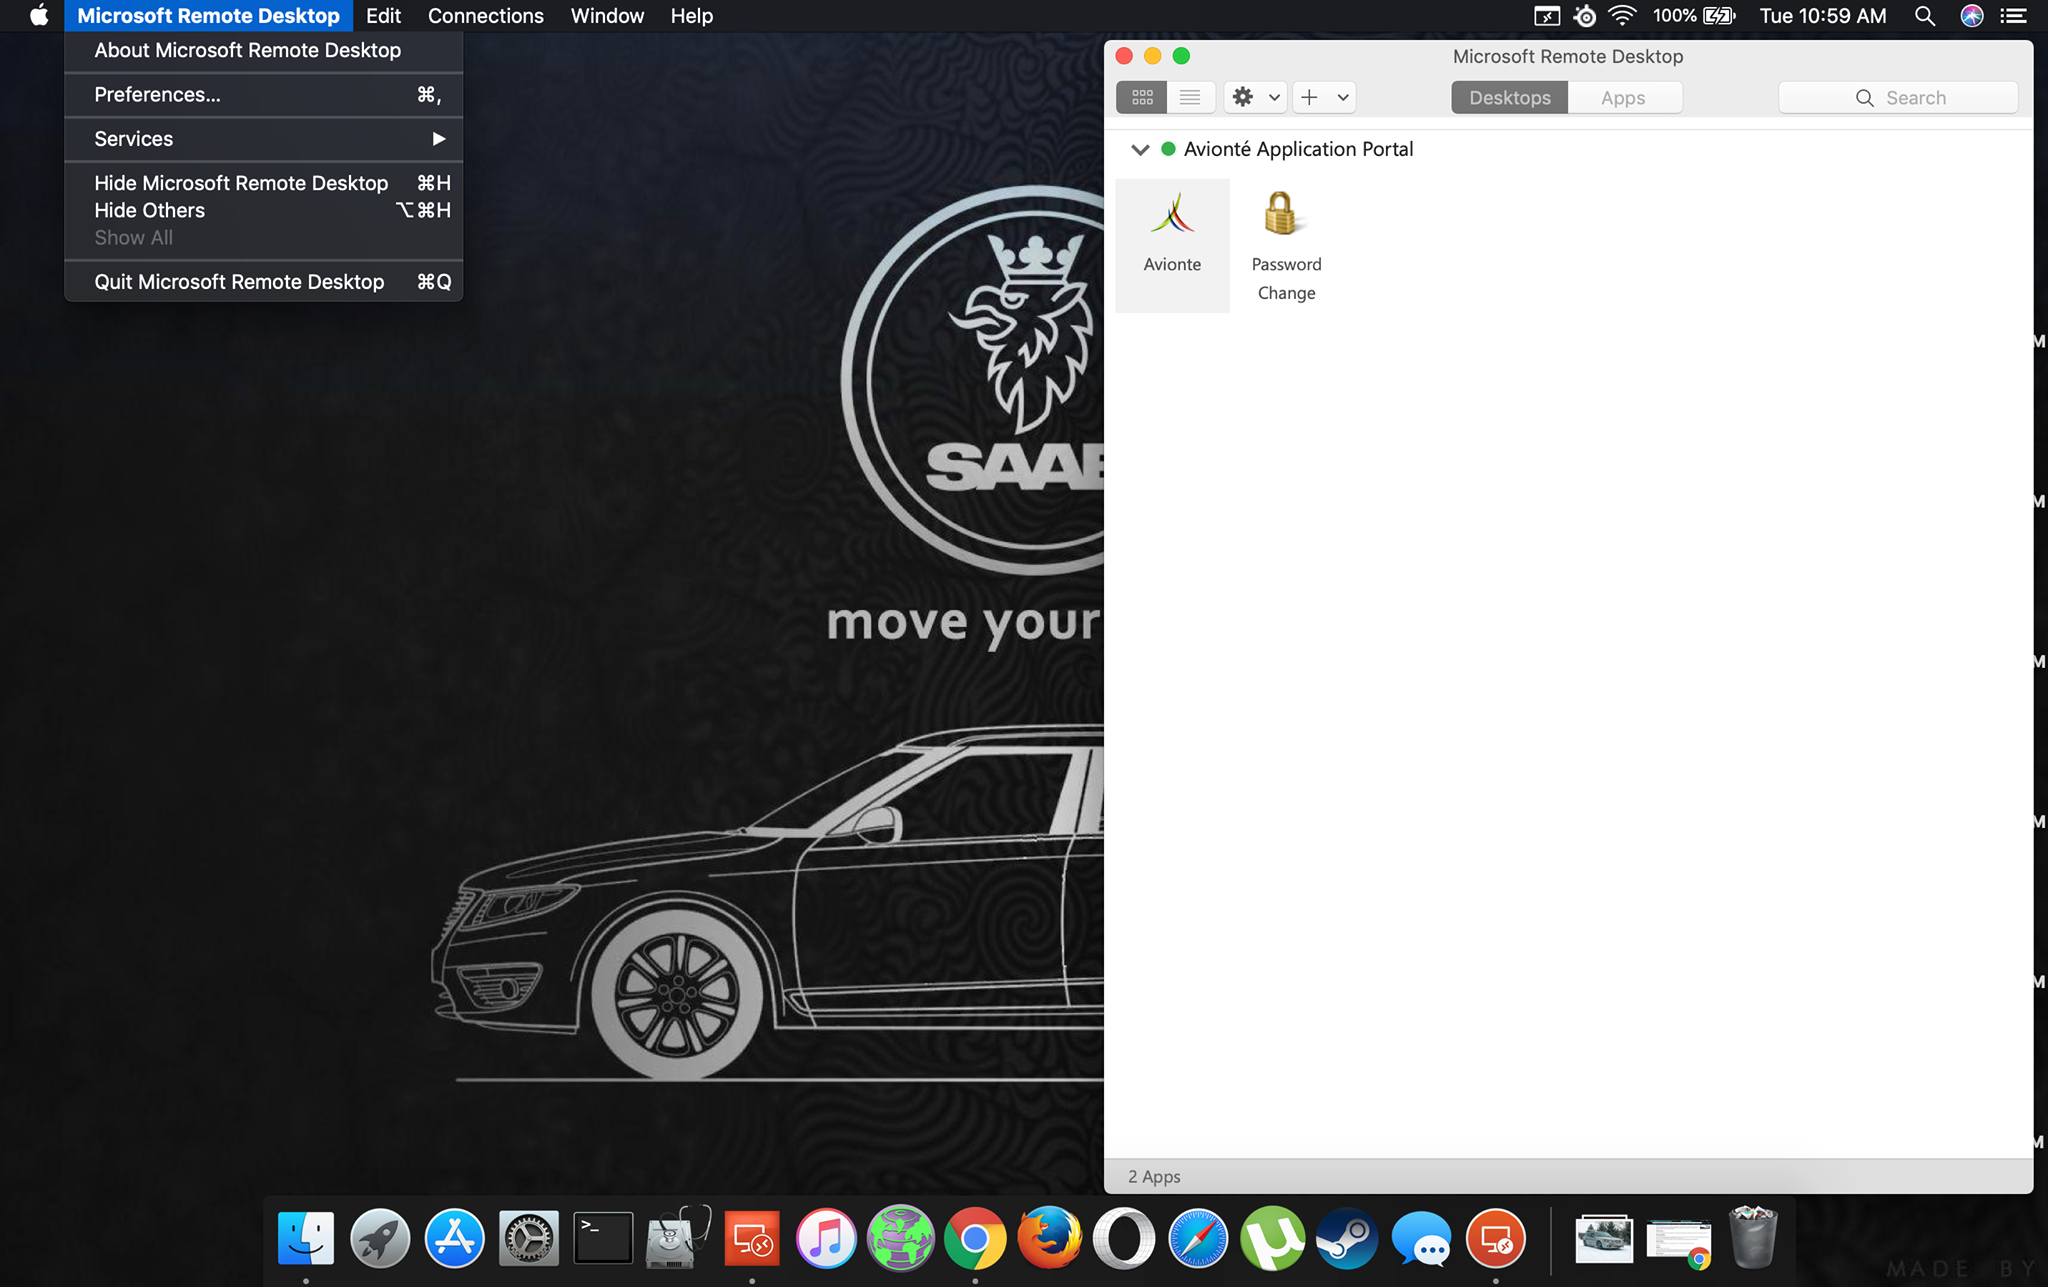
Task: Switch to the Apps tab
Action: 1622,97
